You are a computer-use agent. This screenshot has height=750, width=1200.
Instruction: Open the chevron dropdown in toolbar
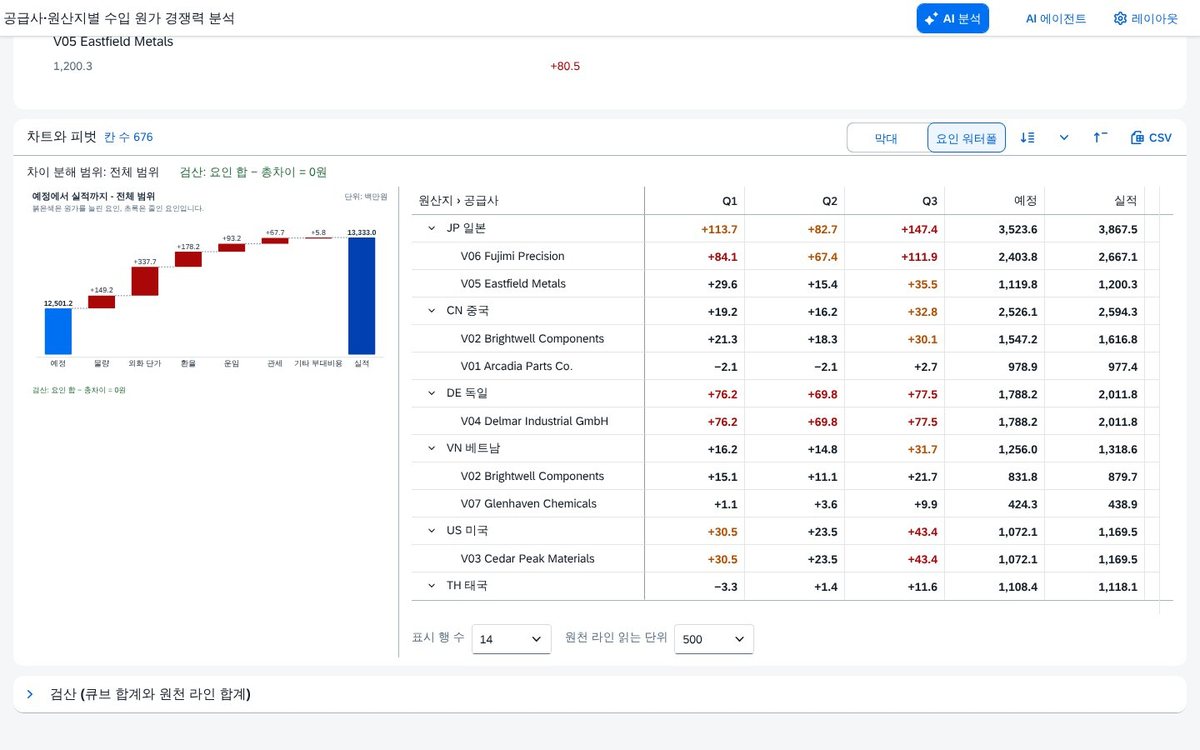[1064, 138]
